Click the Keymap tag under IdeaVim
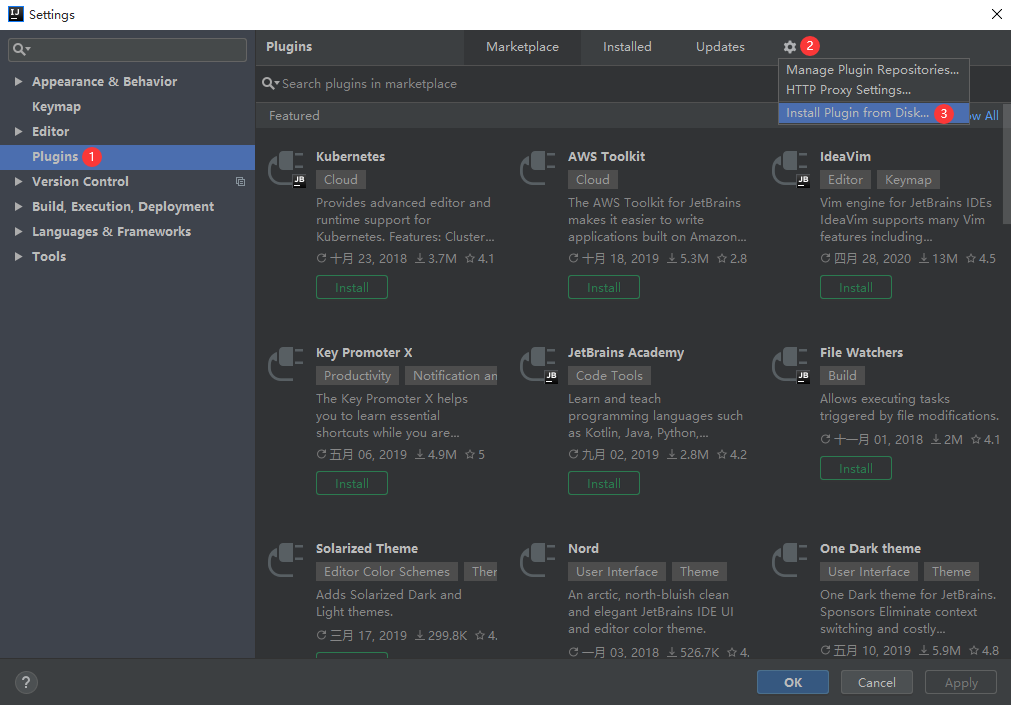 point(908,180)
